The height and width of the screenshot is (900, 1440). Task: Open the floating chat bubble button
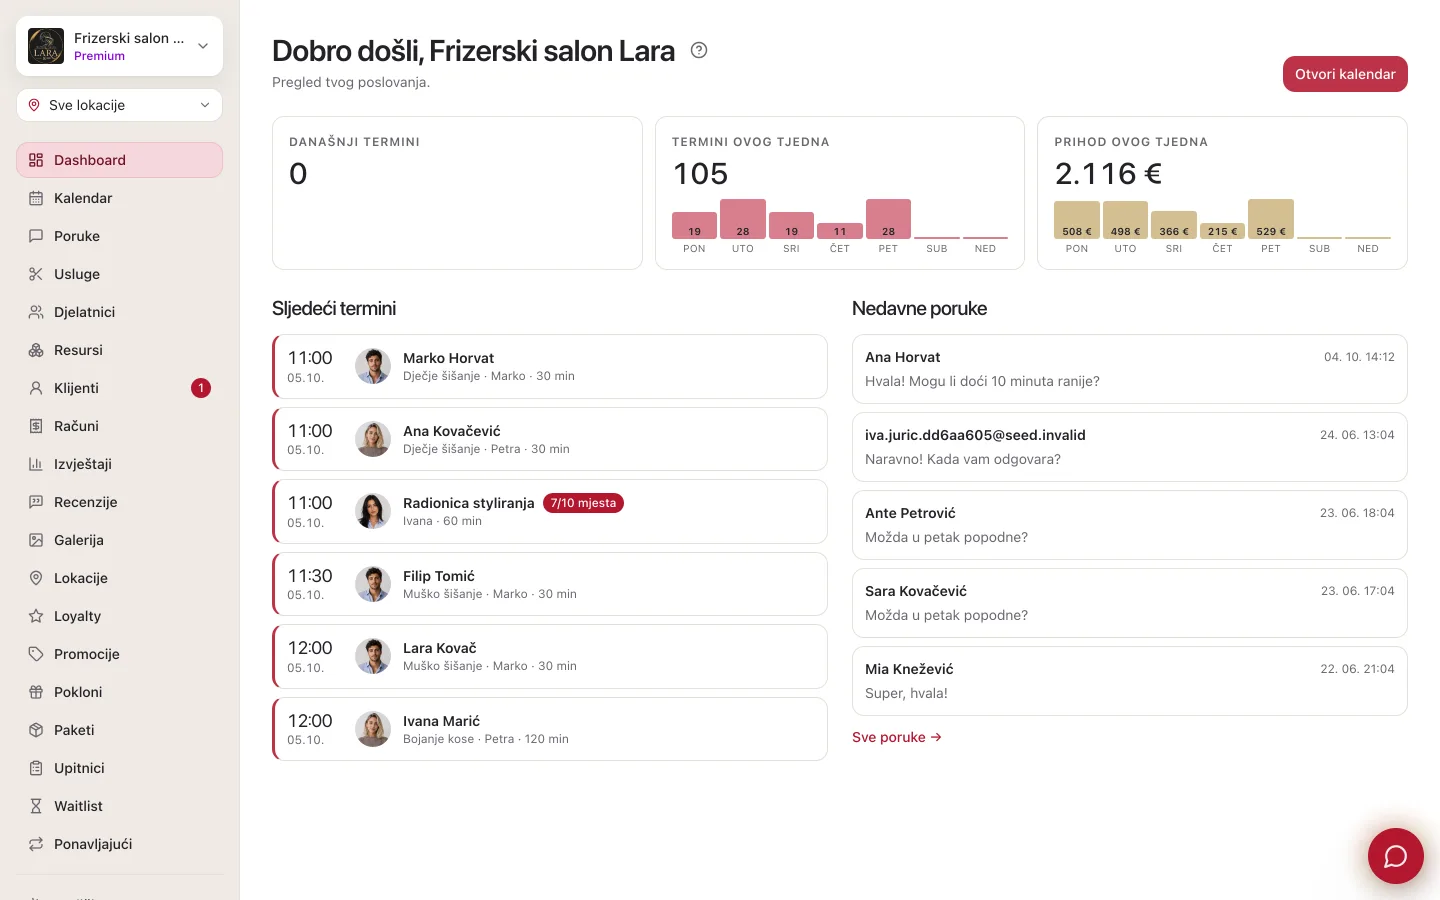[x=1395, y=856]
